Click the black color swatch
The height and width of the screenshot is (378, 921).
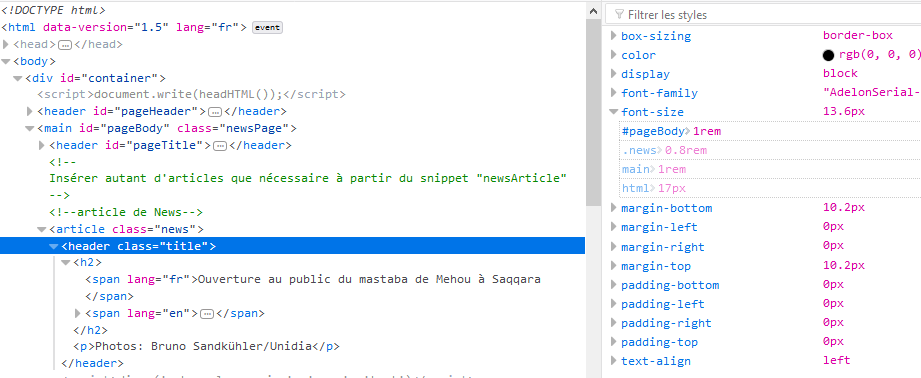tap(828, 56)
